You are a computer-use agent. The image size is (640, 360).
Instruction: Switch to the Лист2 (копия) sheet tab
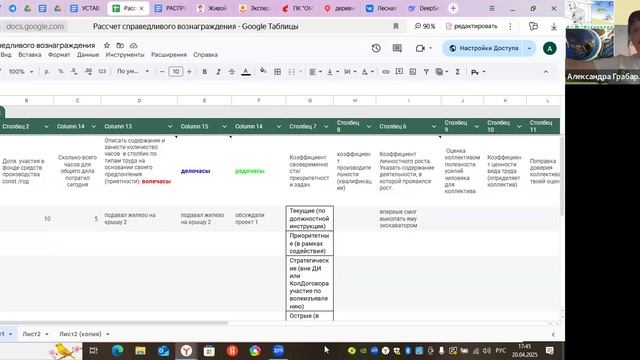click(x=84, y=334)
